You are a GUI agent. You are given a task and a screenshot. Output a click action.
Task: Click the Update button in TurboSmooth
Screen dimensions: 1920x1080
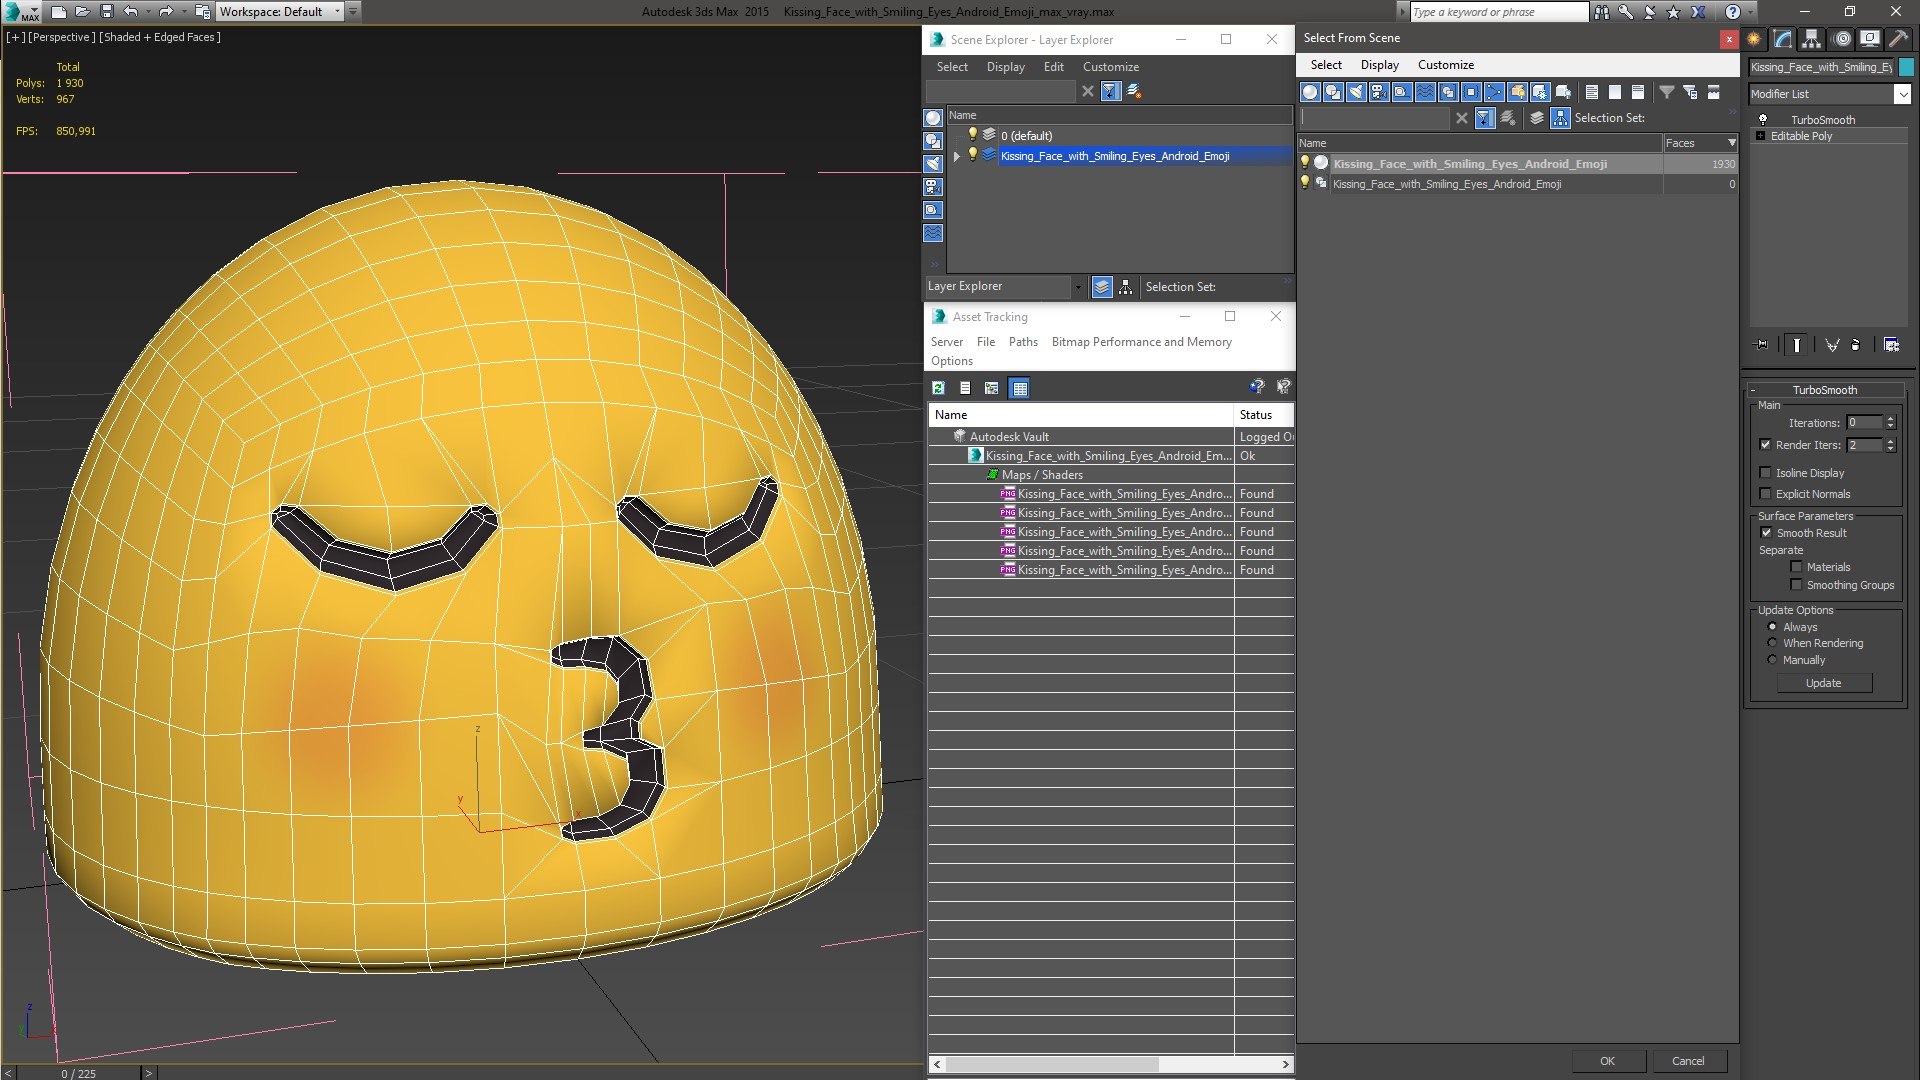tap(1823, 683)
